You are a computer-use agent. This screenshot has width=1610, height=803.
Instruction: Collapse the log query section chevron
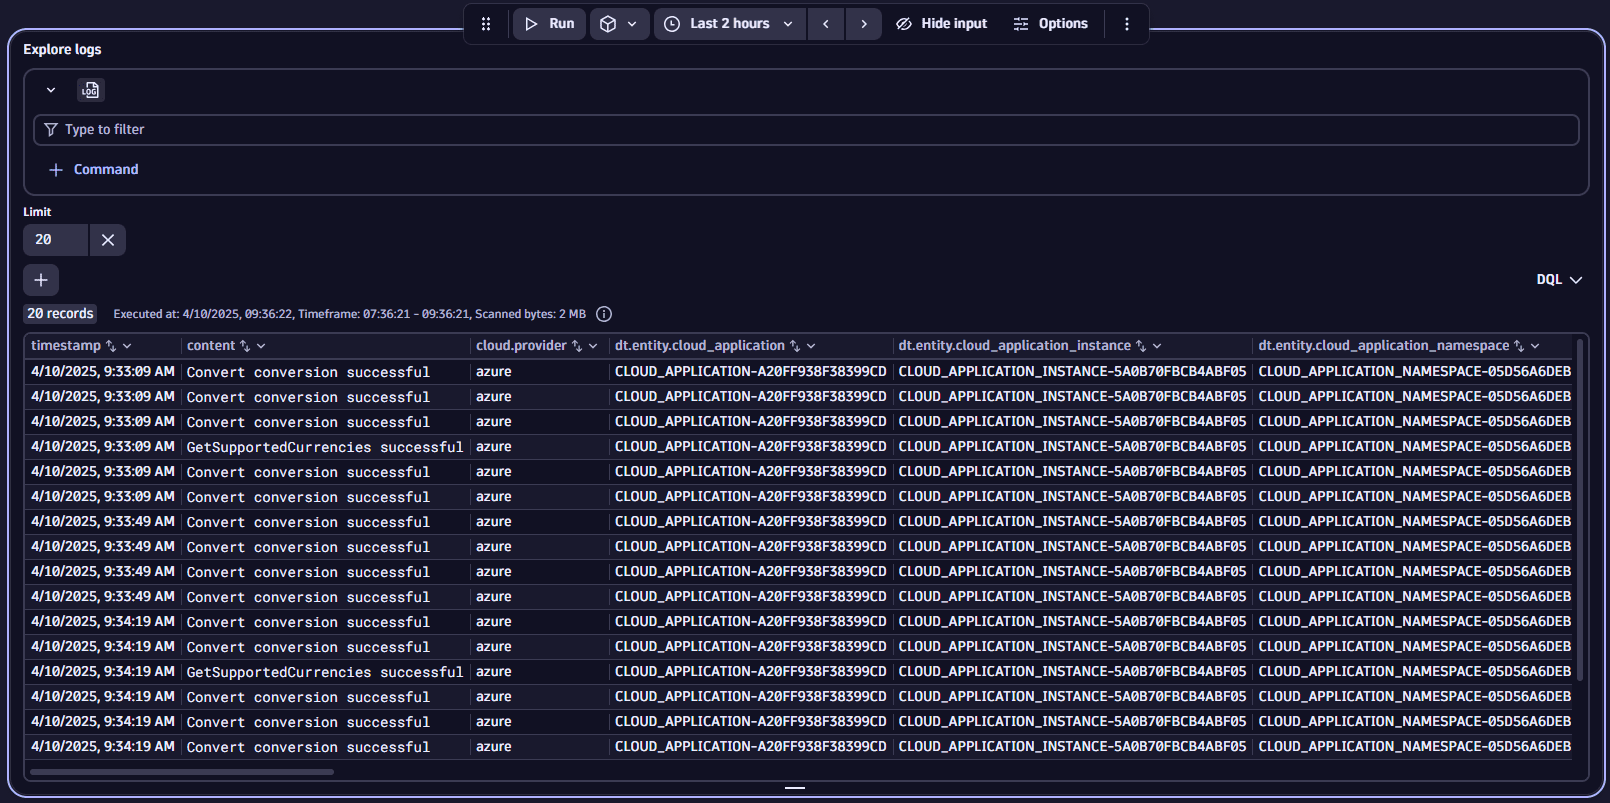click(51, 90)
